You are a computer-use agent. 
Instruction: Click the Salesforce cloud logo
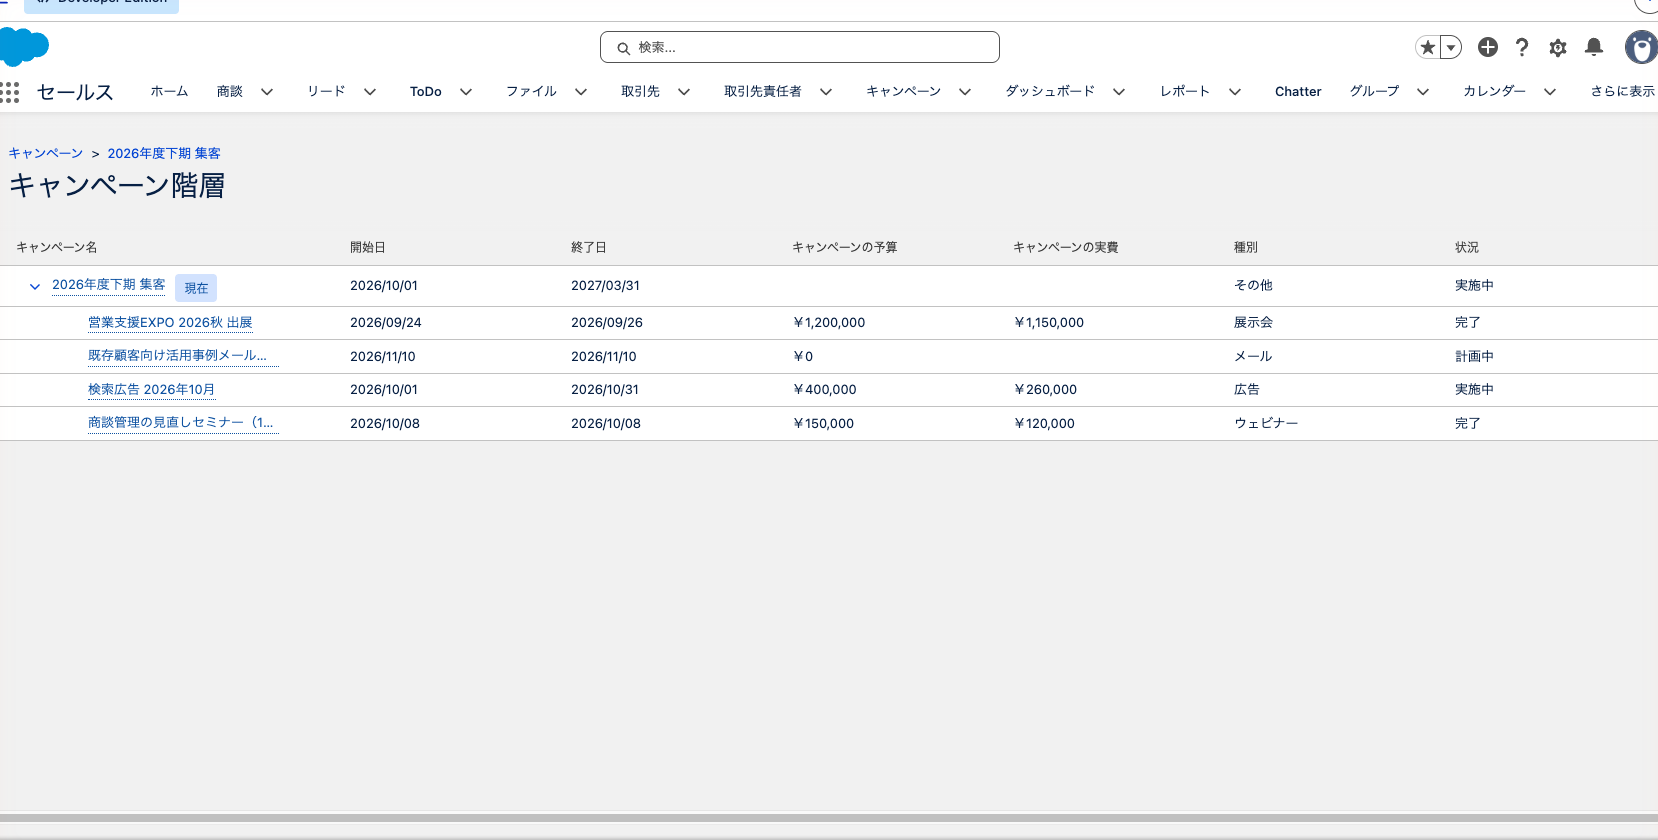[24, 47]
